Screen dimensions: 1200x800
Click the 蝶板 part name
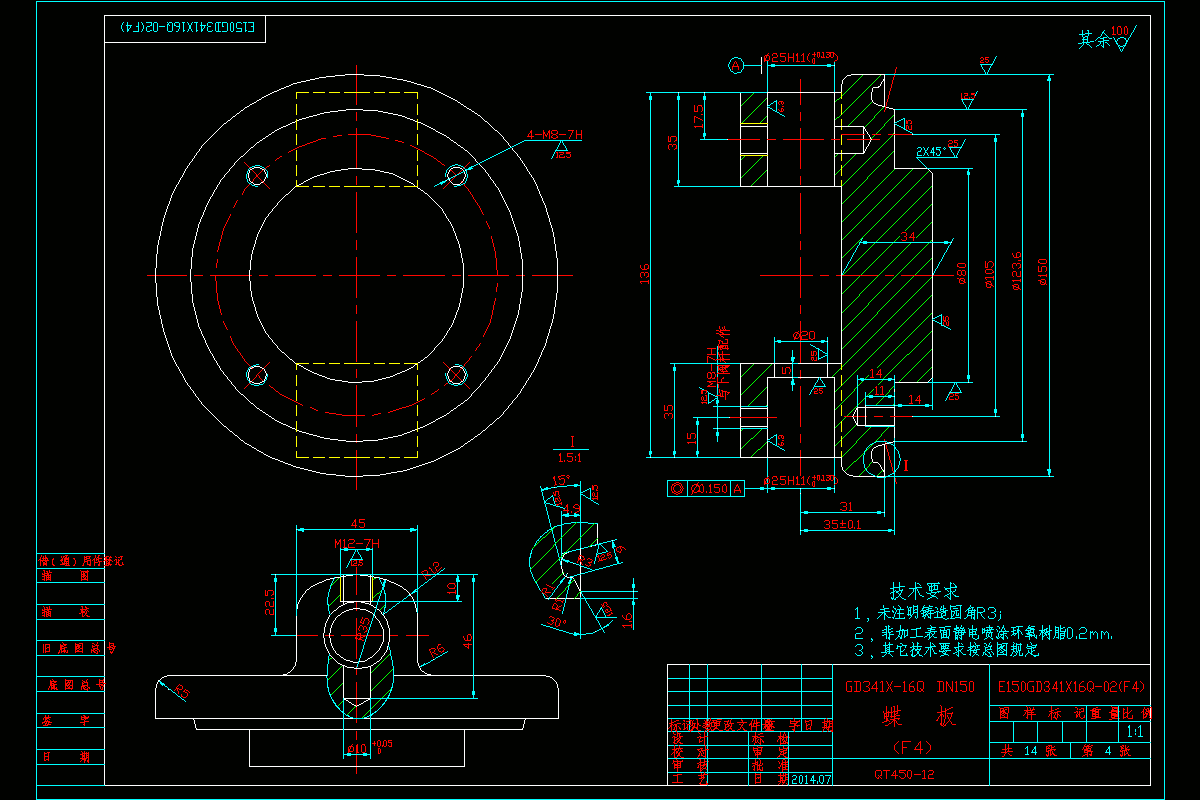click(918, 717)
